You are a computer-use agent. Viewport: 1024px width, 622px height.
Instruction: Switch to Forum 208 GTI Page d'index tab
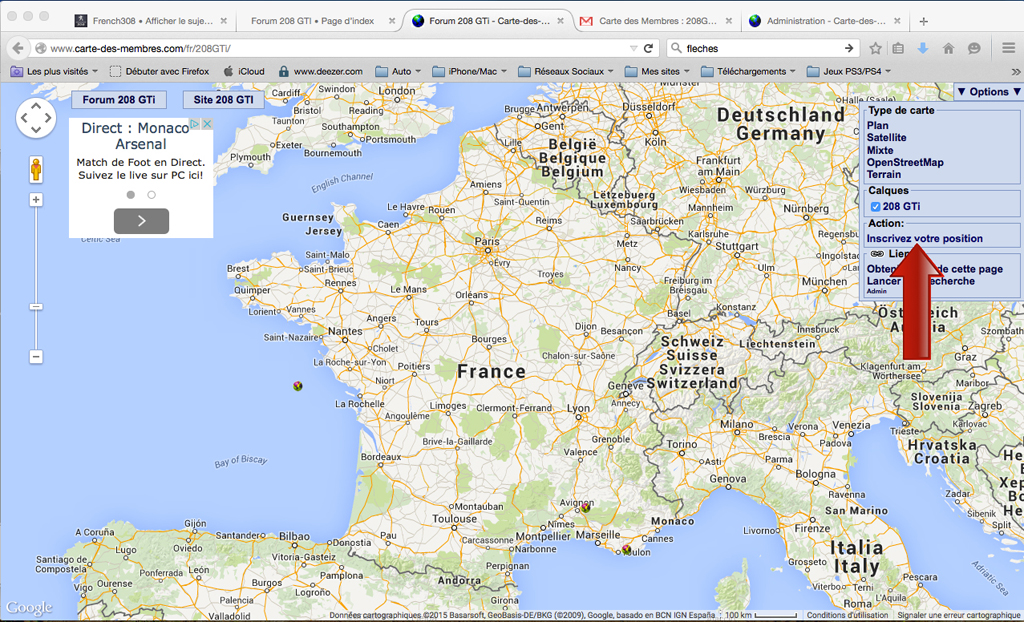coord(312,21)
